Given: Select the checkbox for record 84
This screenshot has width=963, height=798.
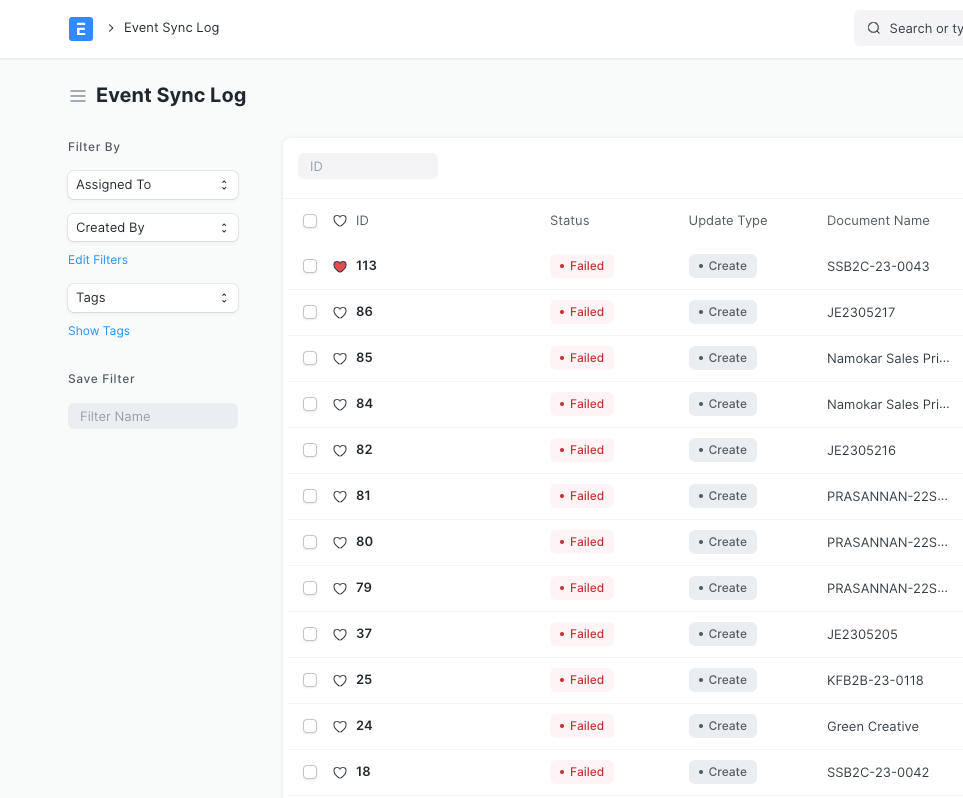Looking at the screenshot, I should tap(309, 404).
